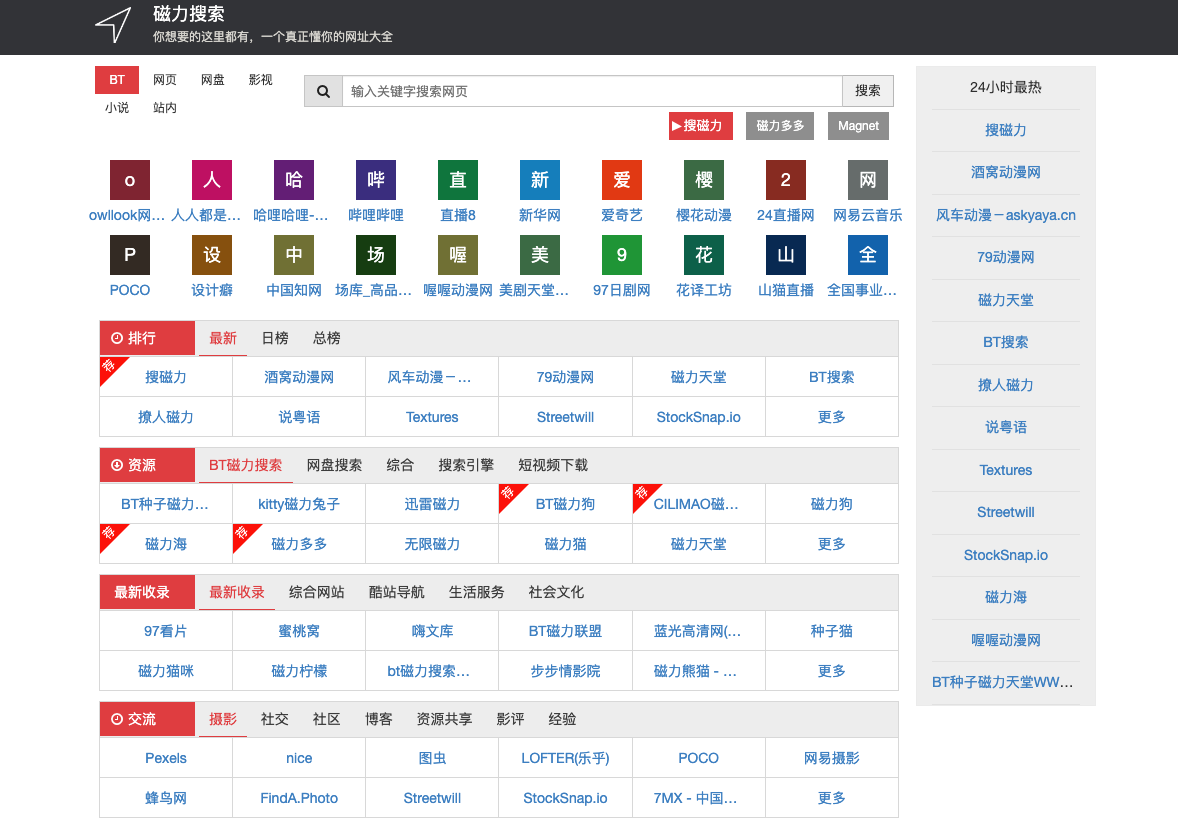1178x828 pixels.
Task: Open the POCO tile icon with letter P
Action: pyautogui.click(x=130, y=255)
